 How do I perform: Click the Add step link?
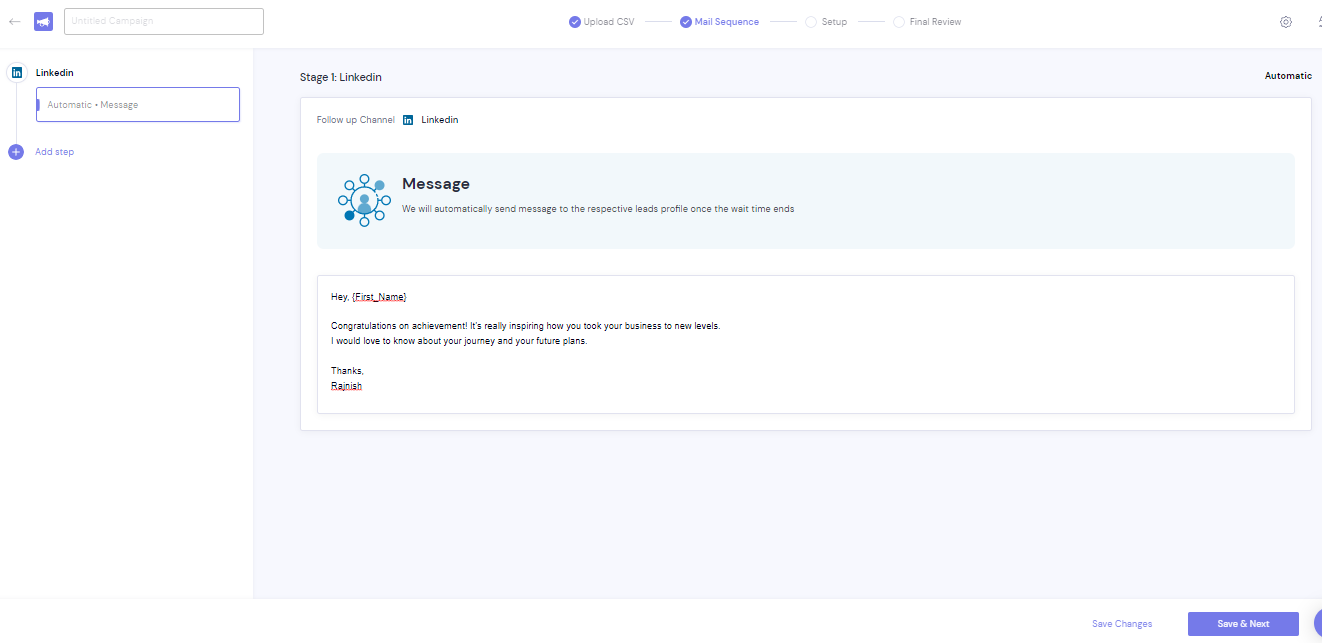click(54, 152)
